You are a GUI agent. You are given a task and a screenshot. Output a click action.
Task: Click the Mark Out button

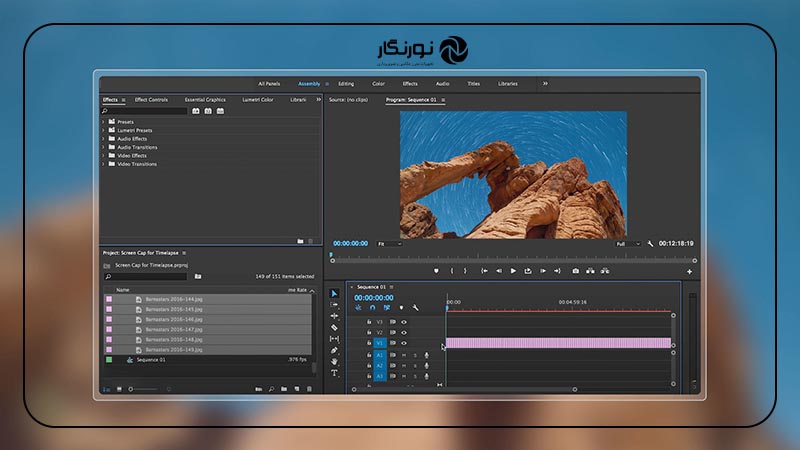coord(465,271)
